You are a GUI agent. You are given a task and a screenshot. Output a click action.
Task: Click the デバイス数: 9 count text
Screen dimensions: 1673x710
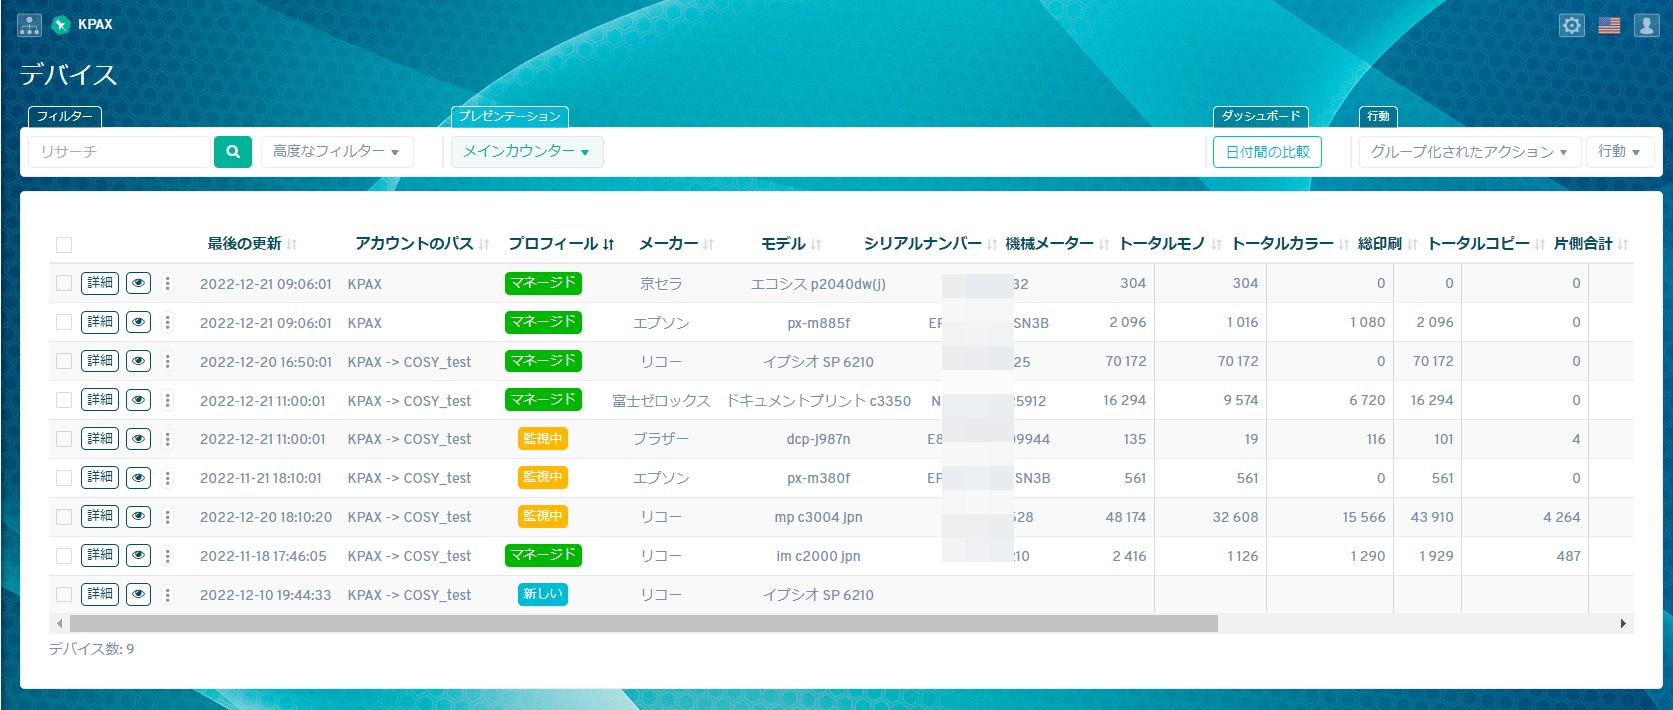[91, 650]
